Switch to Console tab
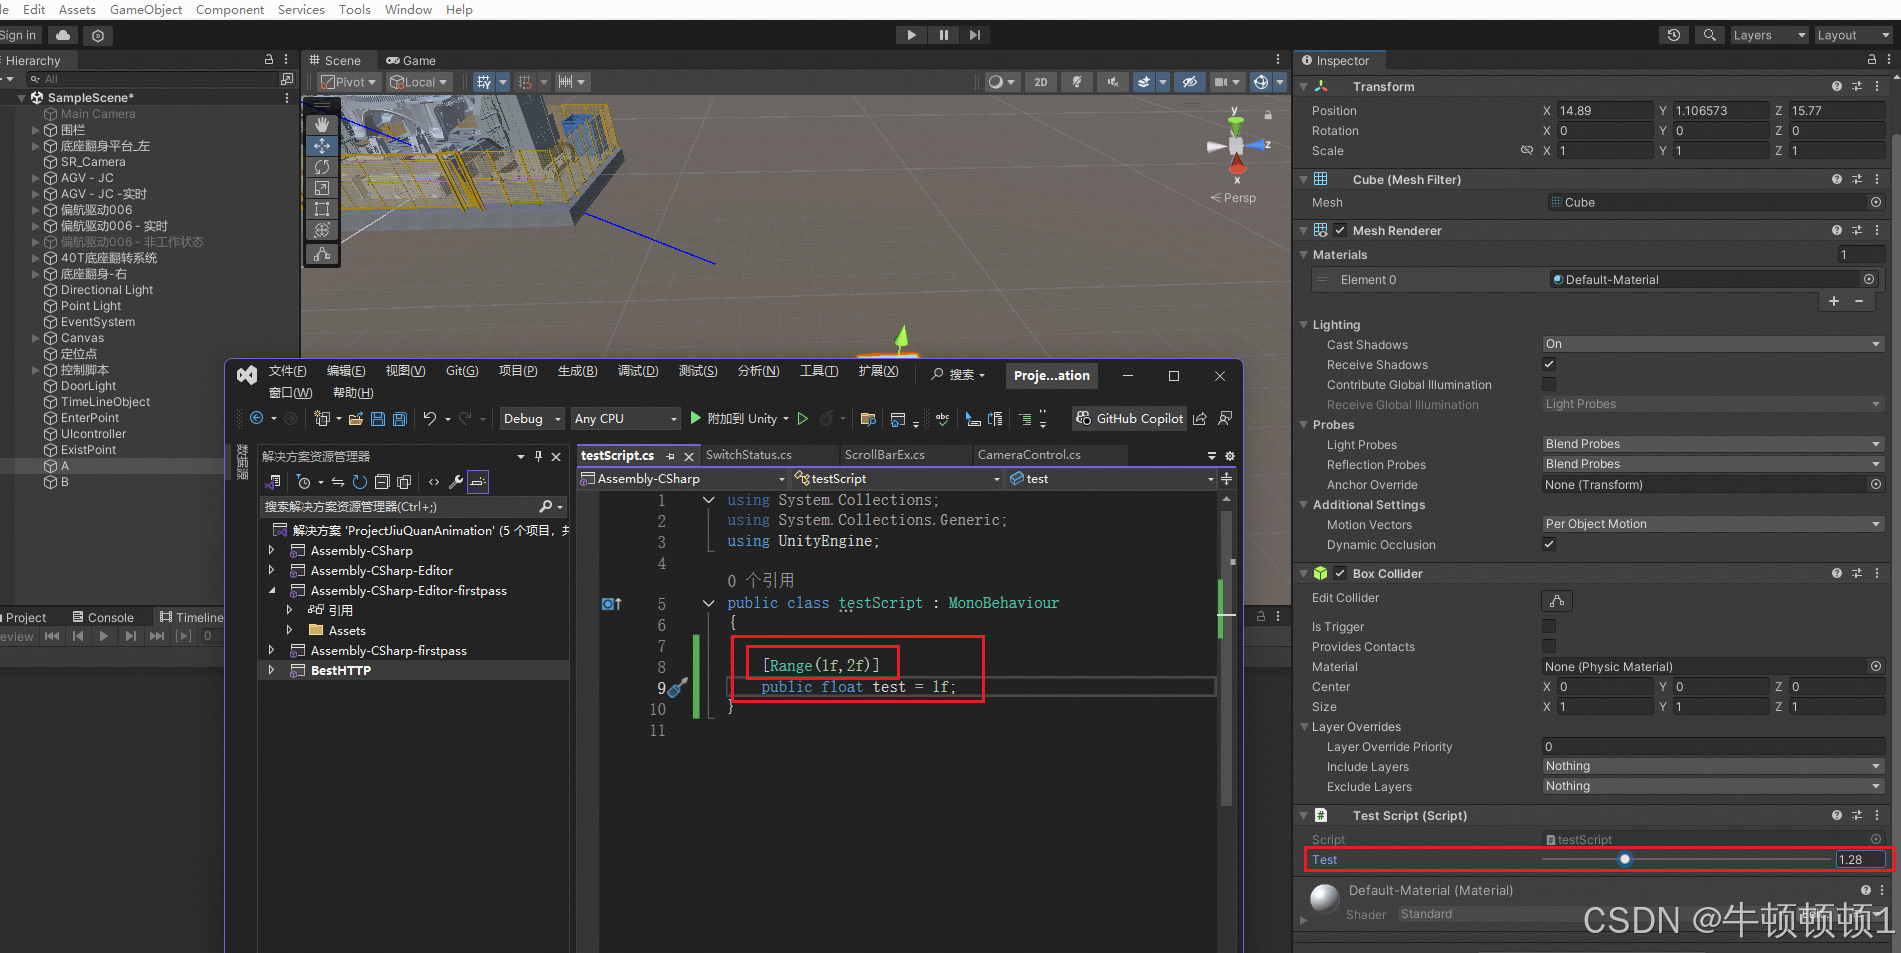 point(103,618)
